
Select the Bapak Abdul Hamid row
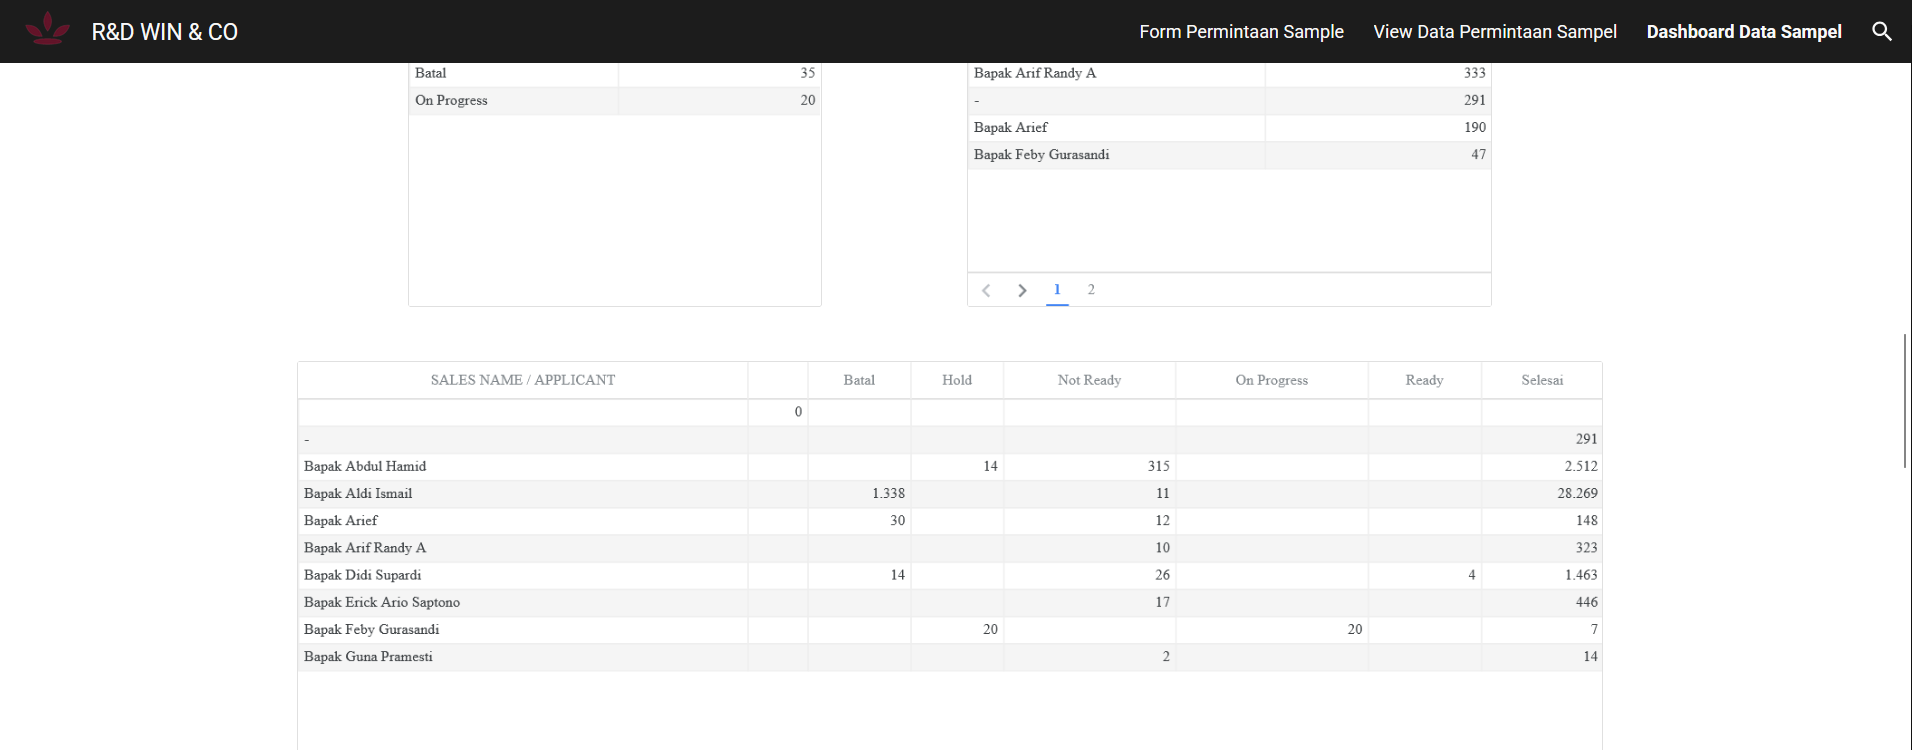click(x=365, y=466)
